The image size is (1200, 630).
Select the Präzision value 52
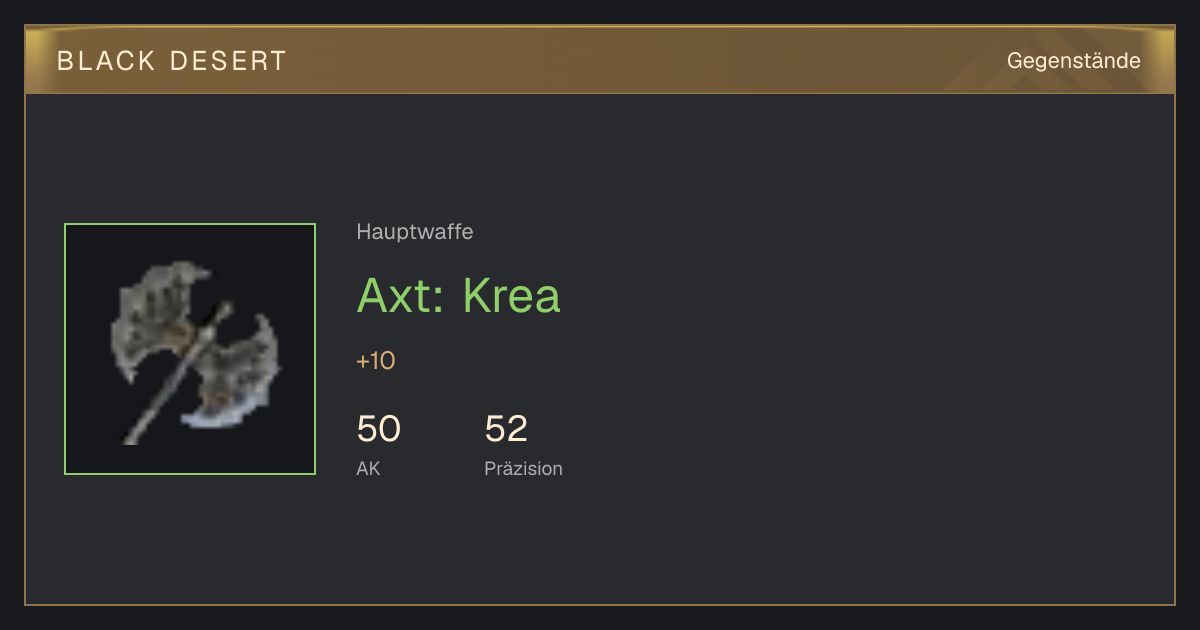pyautogui.click(x=506, y=429)
